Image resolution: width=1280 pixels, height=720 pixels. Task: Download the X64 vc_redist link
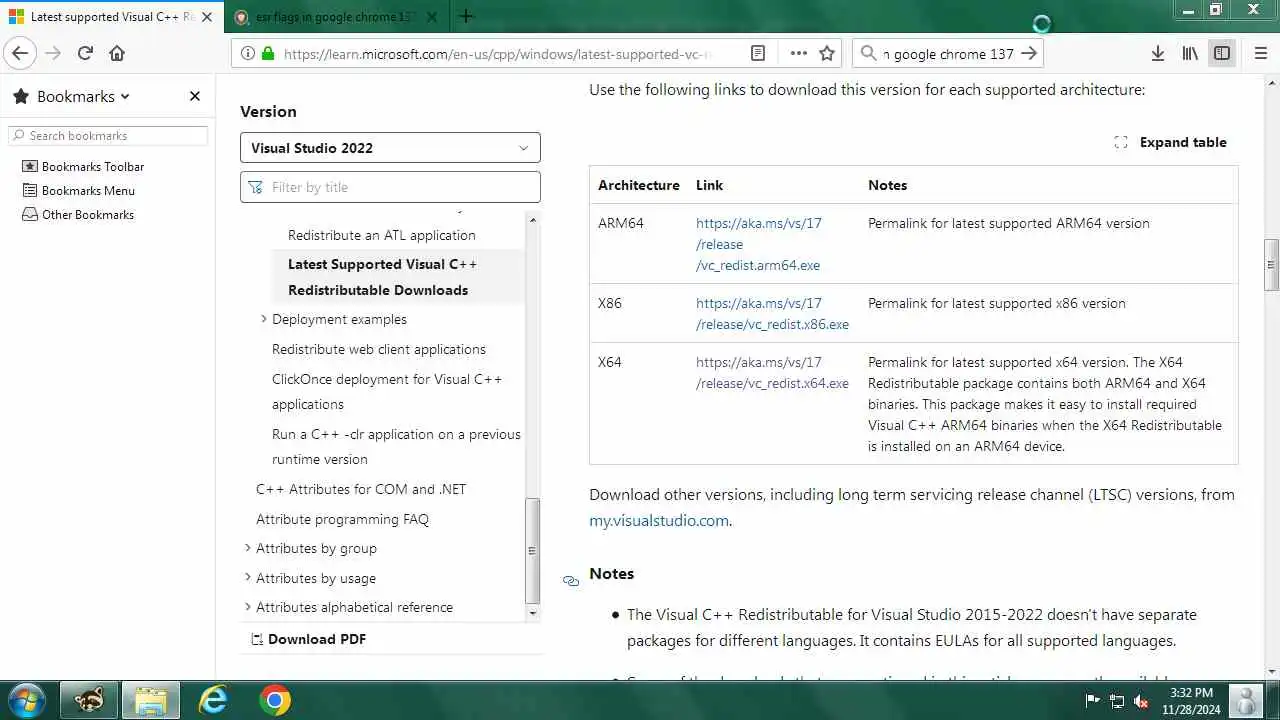[x=772, y=373]
